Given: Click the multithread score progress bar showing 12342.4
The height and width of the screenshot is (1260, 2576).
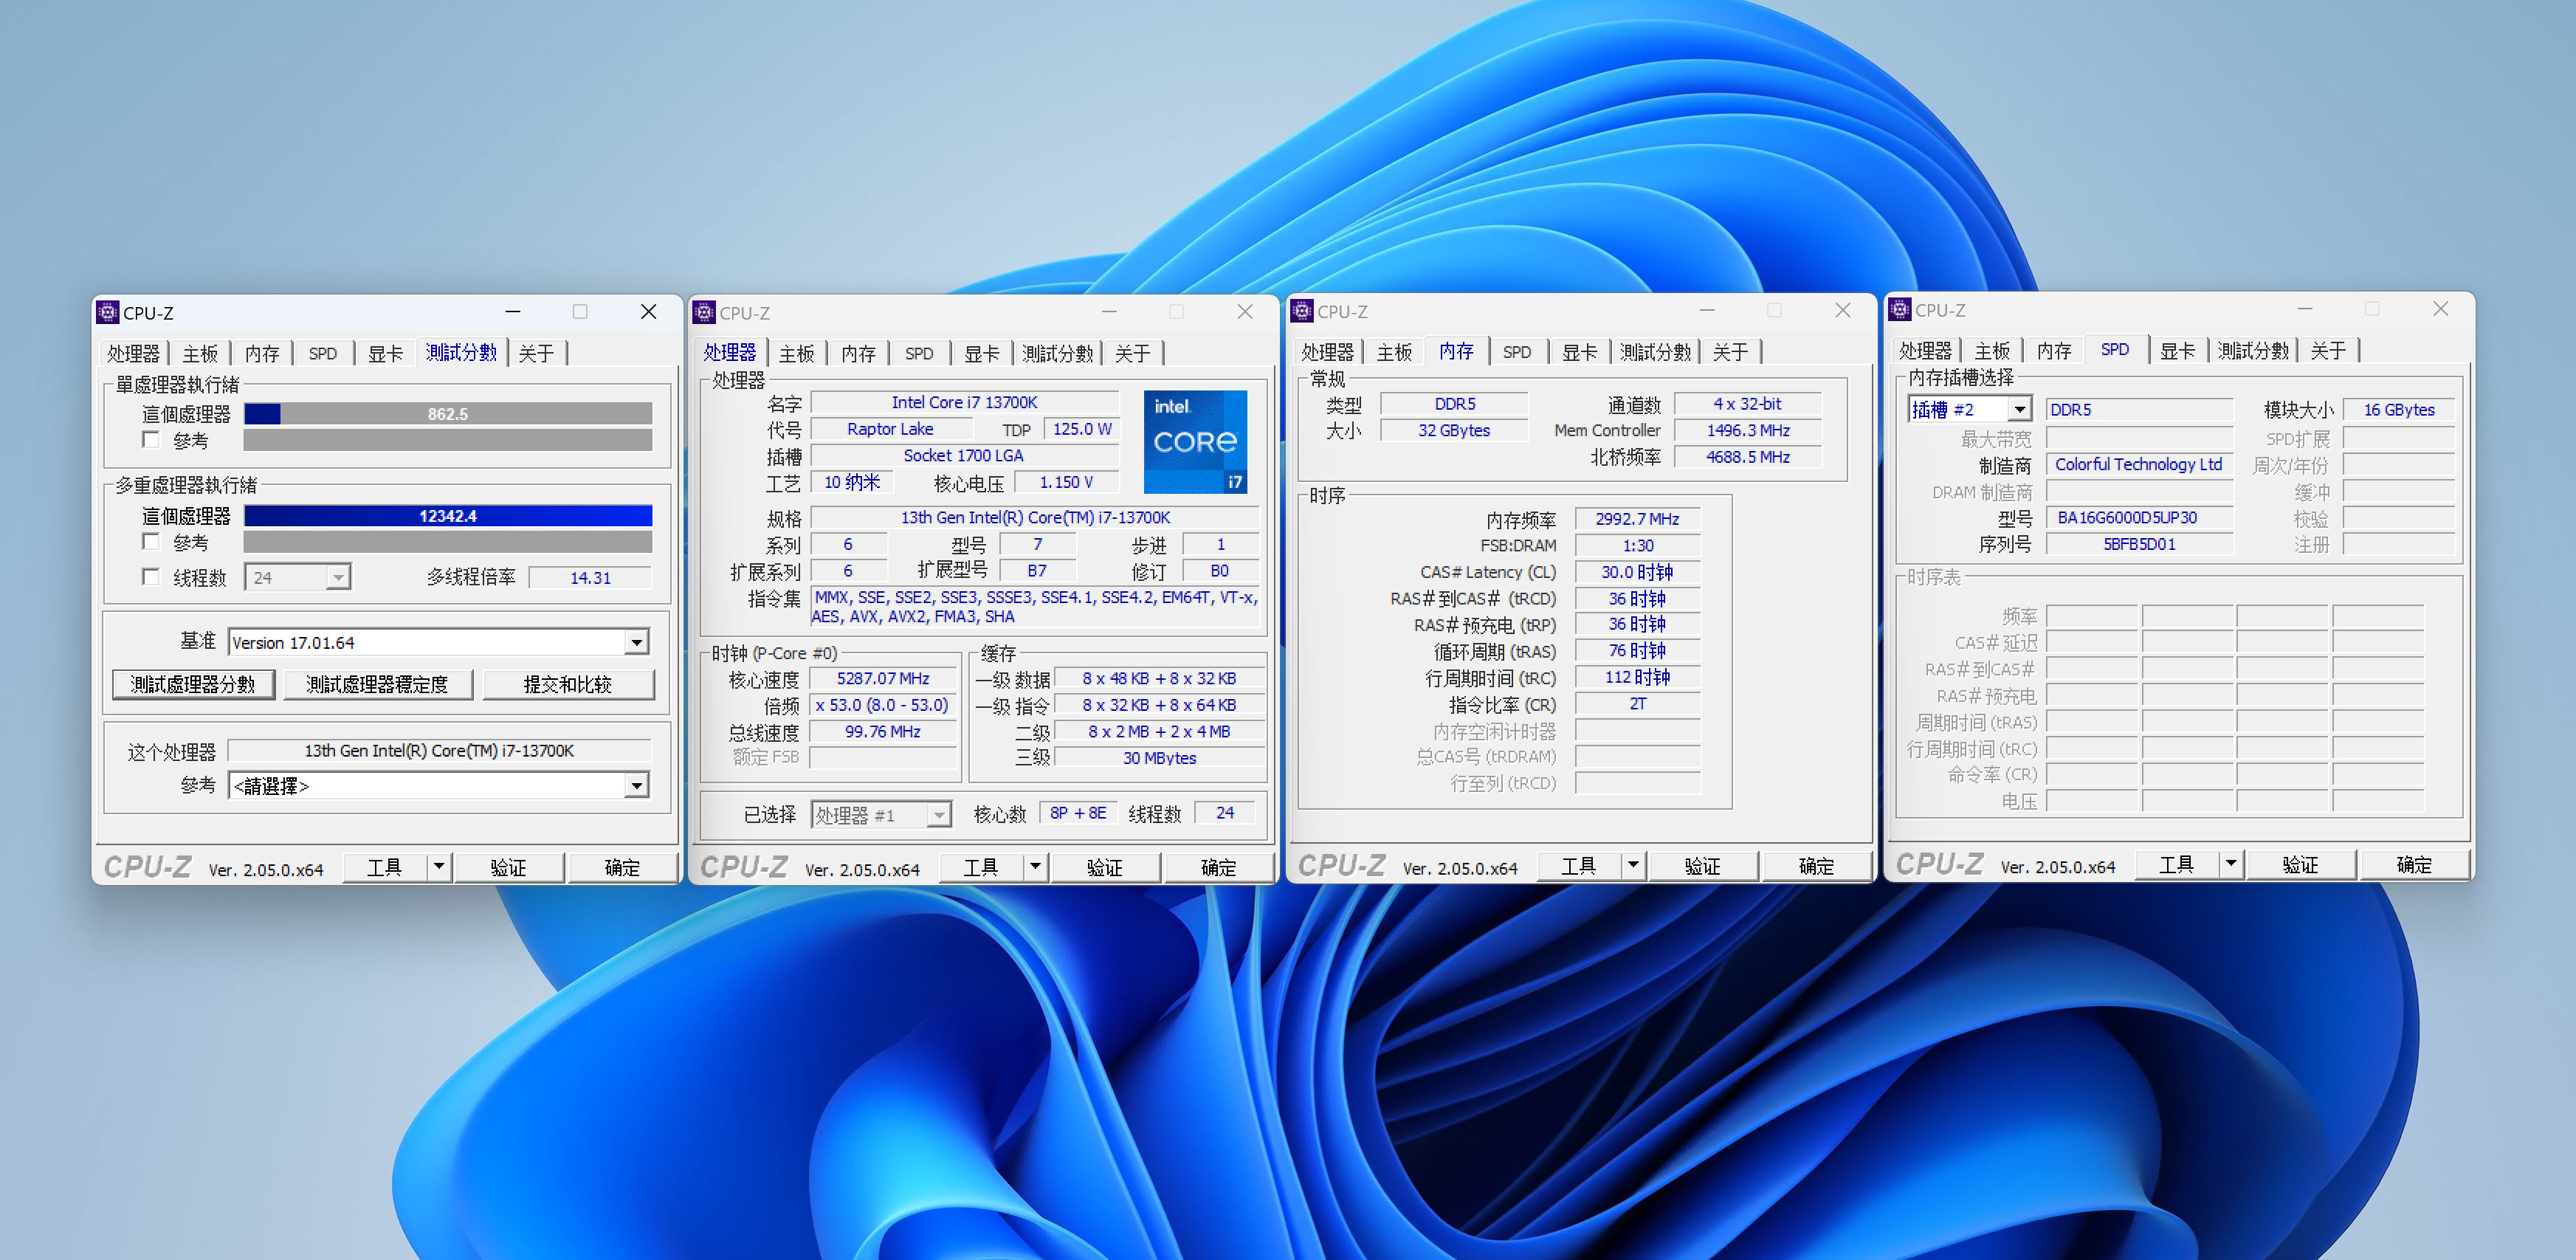Looking at the screenshot, I should point(448,515).
